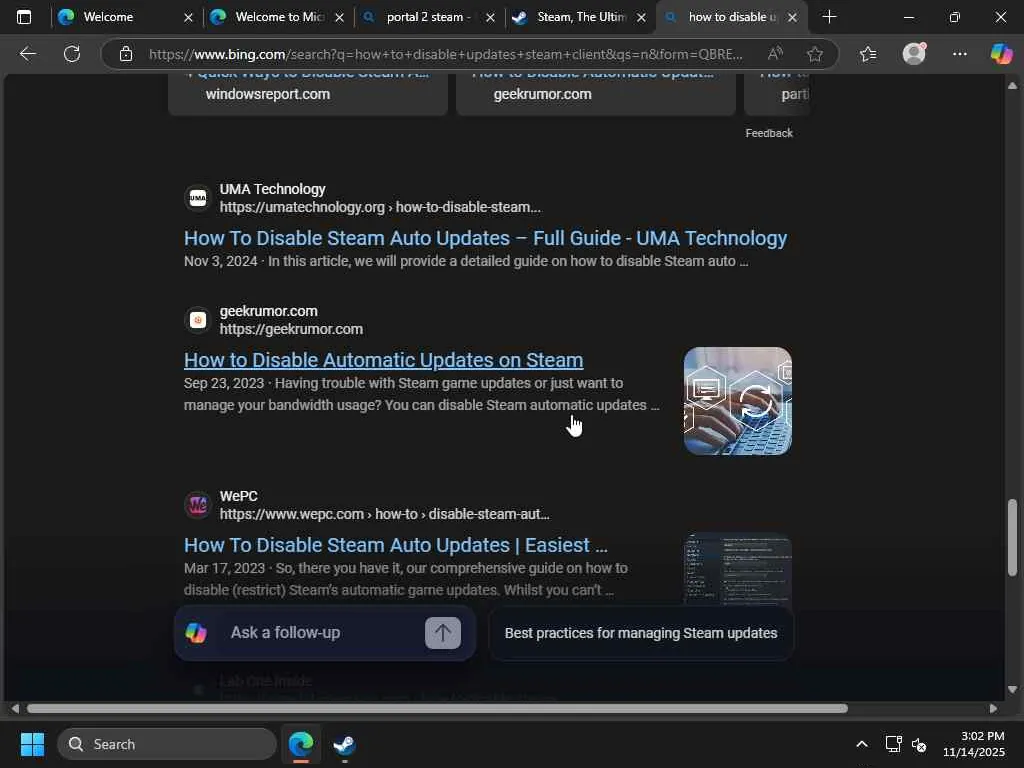
Task: Refresh the page
Action: 72,54
